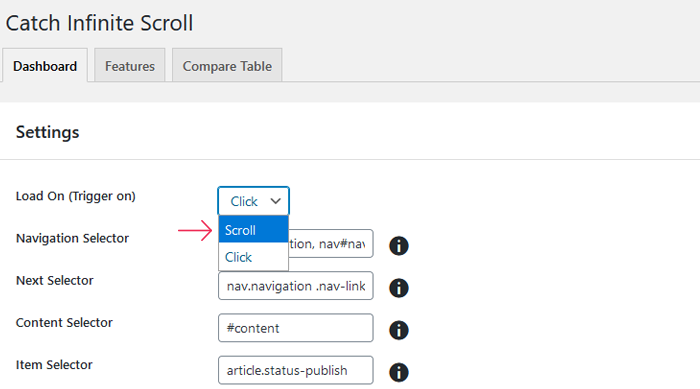The width and height of the screenshot is (700, 389).
Task: Select the article.status-publish Item Selector field
Action: tap(296, 370)
